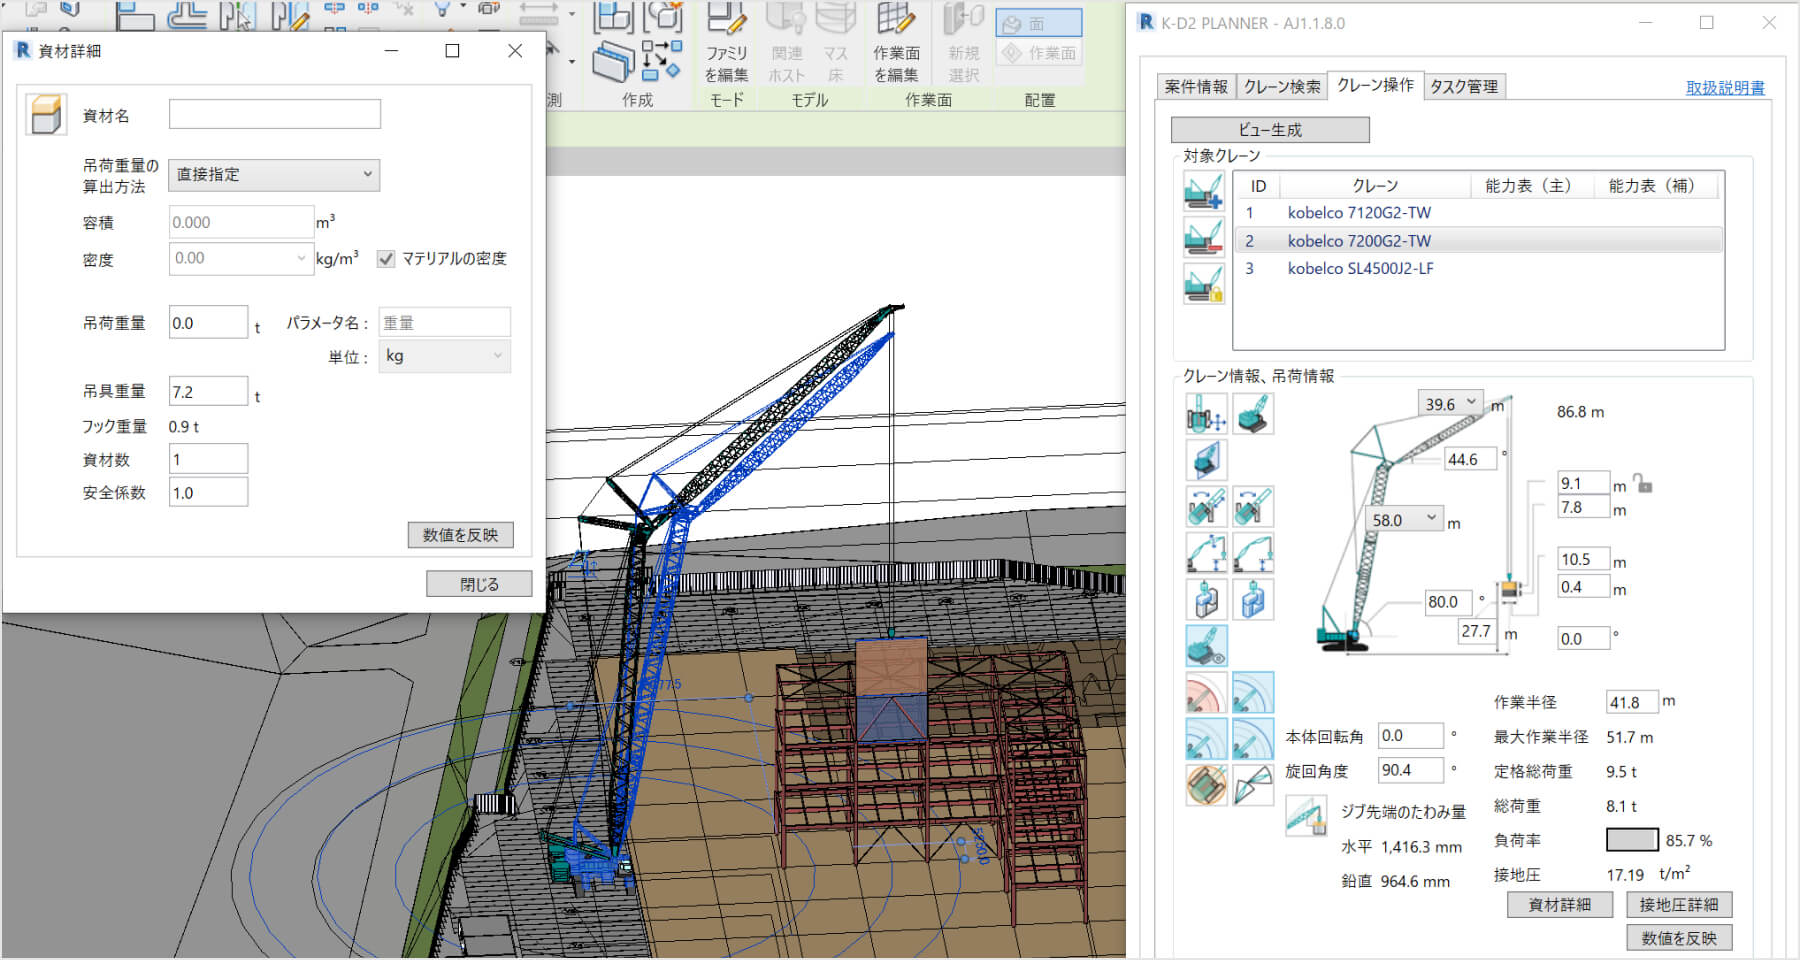Viewport: 1800px width, 960px height.
Task: Click the stacked panels icon in 作成 panel
Action: [x=613, y=62]
